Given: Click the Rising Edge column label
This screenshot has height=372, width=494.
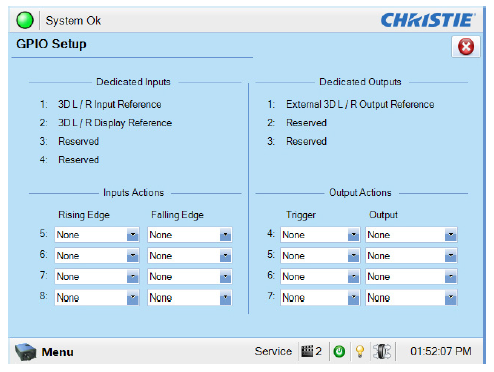Looking at the screenshot, I should [x=84, y=215].
